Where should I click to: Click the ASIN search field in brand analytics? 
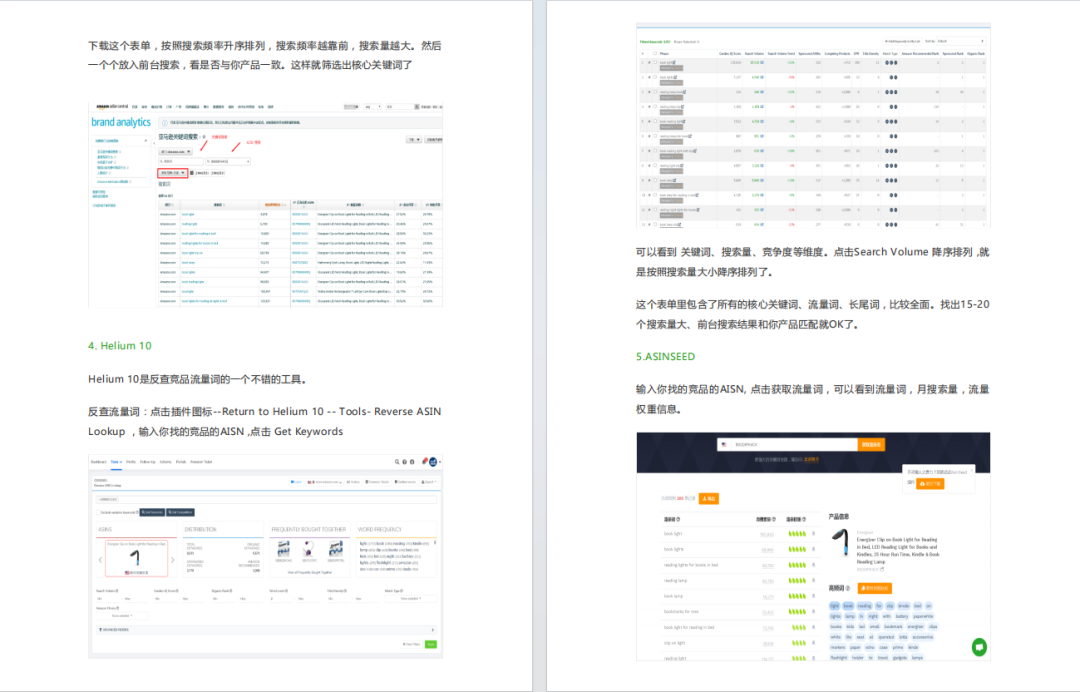pyautogui.click(x=228, y=161)
